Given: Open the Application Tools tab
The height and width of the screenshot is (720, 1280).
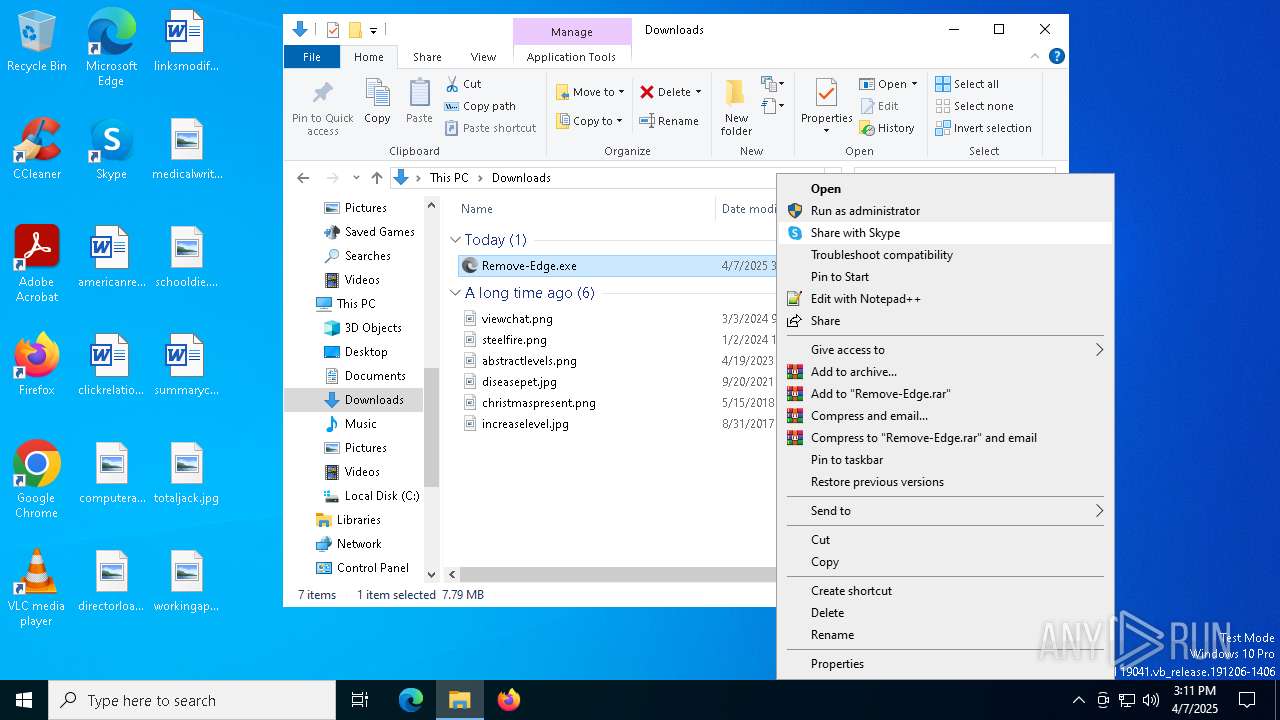Looking at the screenshot, I should click(571, 57).
